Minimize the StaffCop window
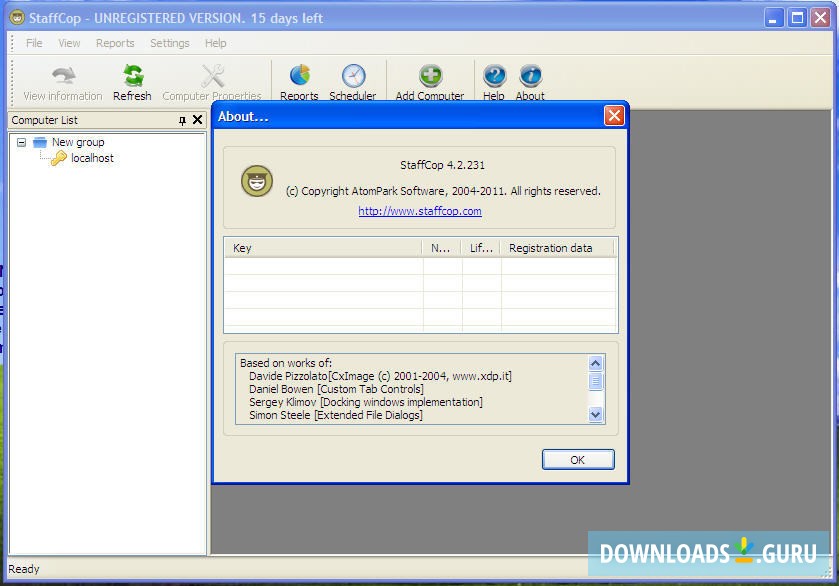839x586 pixels. pos(773,18)
